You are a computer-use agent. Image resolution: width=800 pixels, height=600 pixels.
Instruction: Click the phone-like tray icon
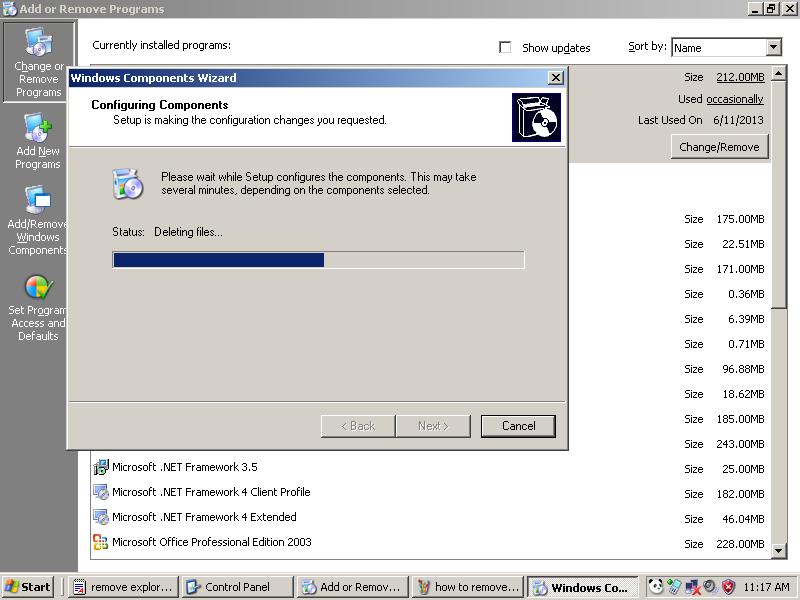pyautogui.click(x=674, y=587)
